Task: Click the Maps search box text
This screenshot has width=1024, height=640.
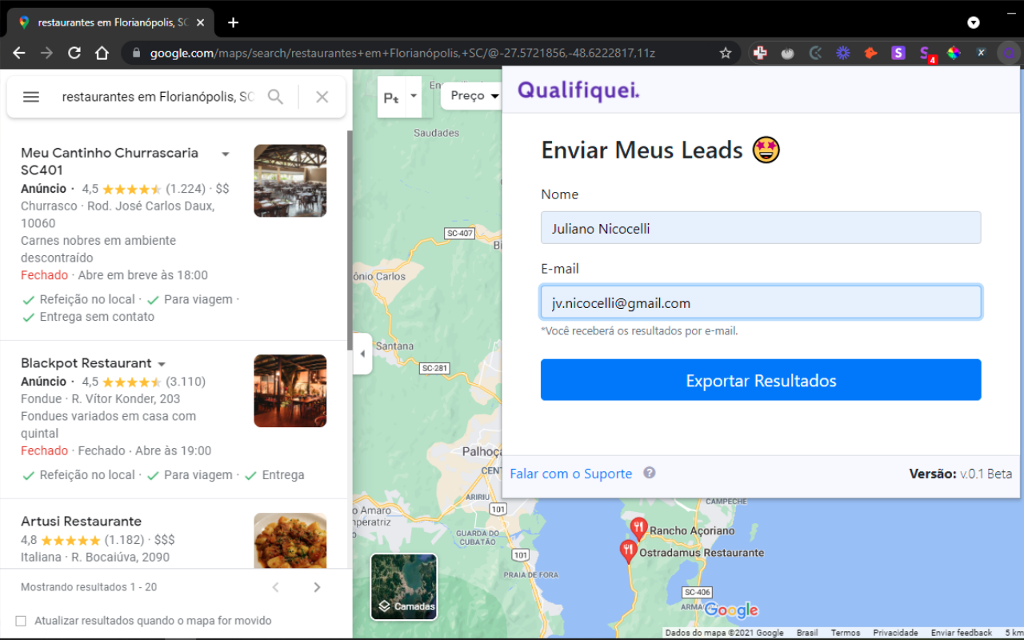Action: coord(158,97)
